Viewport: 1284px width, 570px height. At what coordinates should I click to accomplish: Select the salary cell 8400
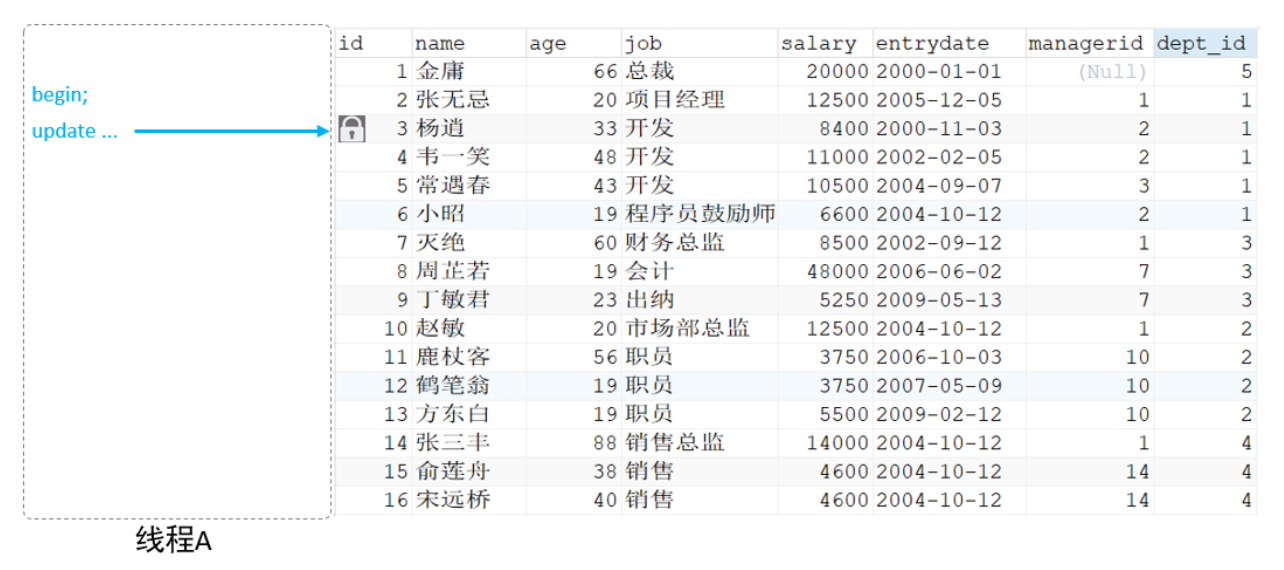(844, 129)
